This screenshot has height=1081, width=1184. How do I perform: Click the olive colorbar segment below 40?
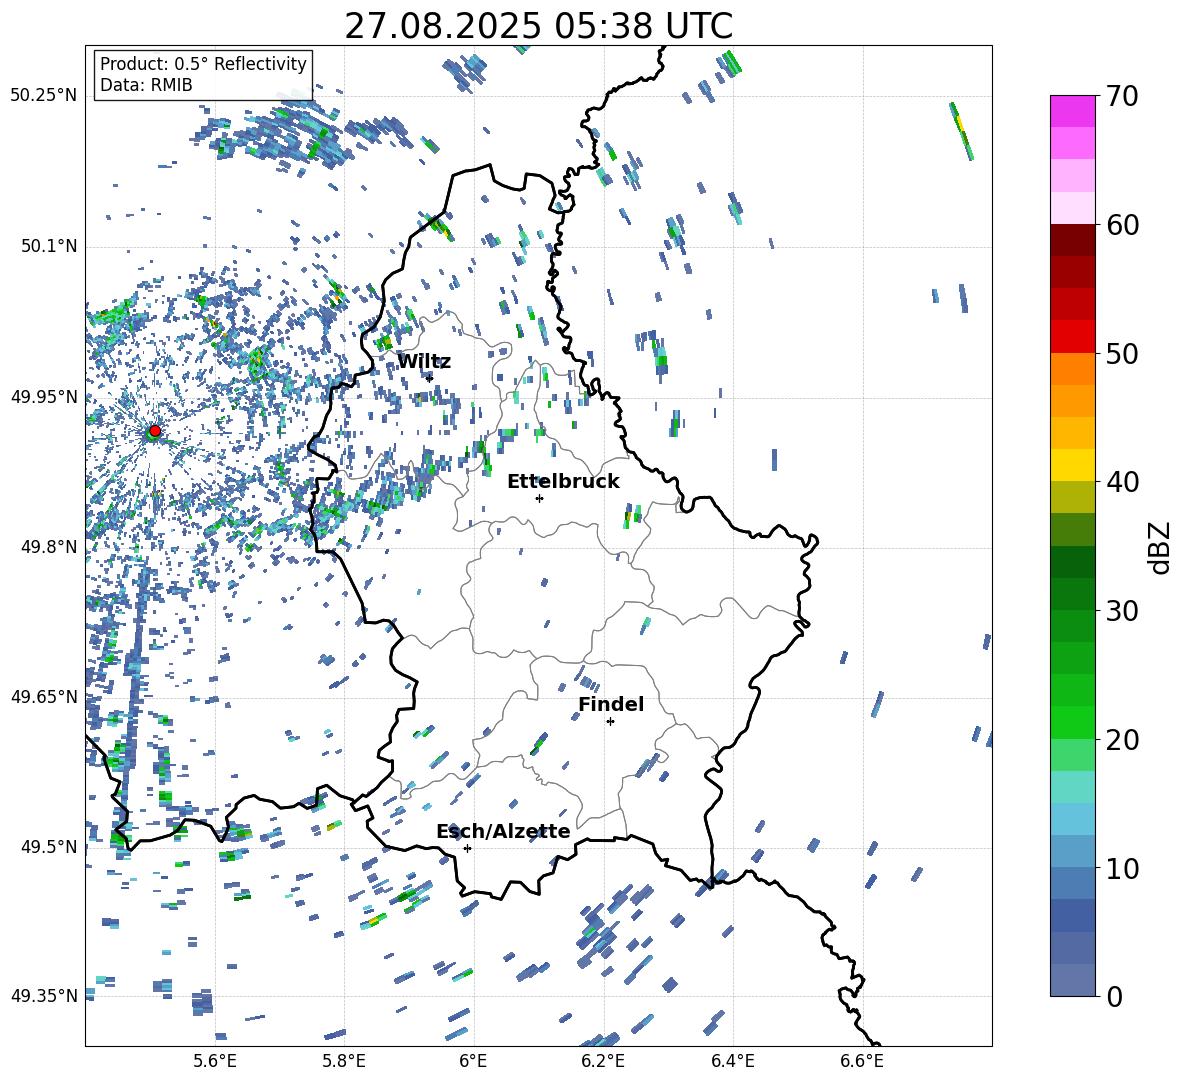coord(1073,497)
